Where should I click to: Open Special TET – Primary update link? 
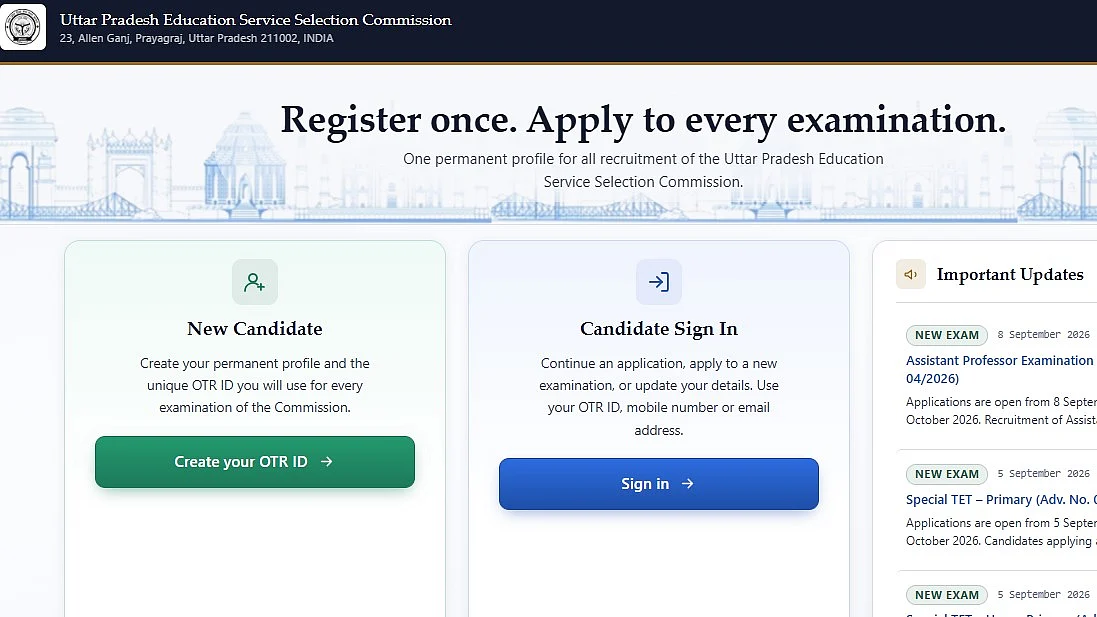[1001, 499]
